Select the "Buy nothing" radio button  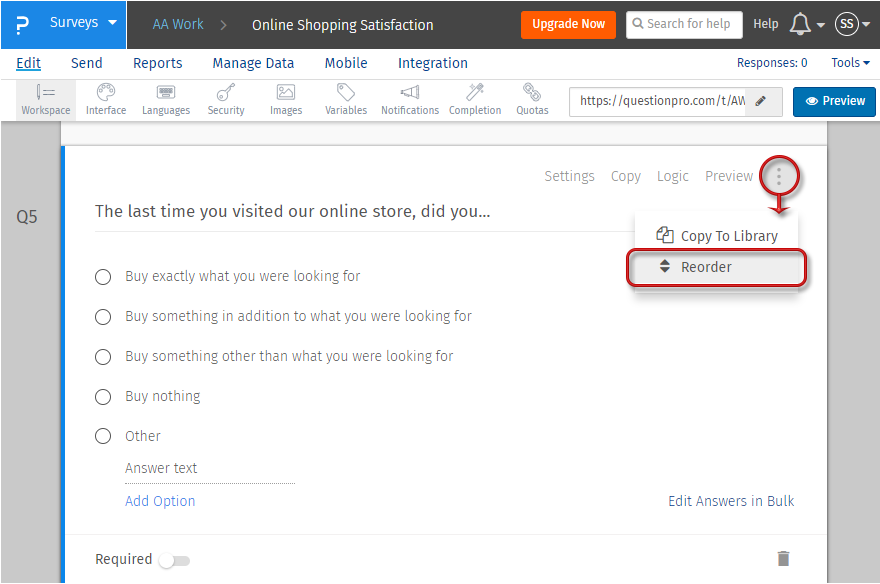pos(103,397)
